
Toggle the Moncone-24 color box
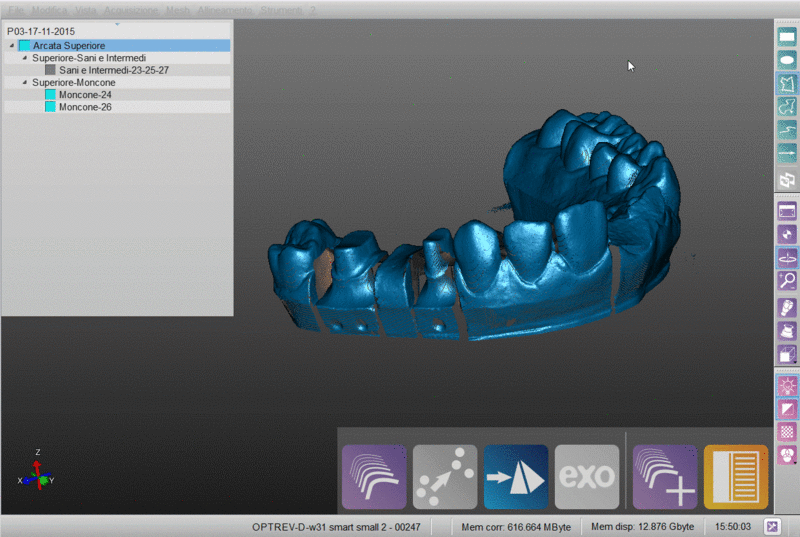pos(50,95)
